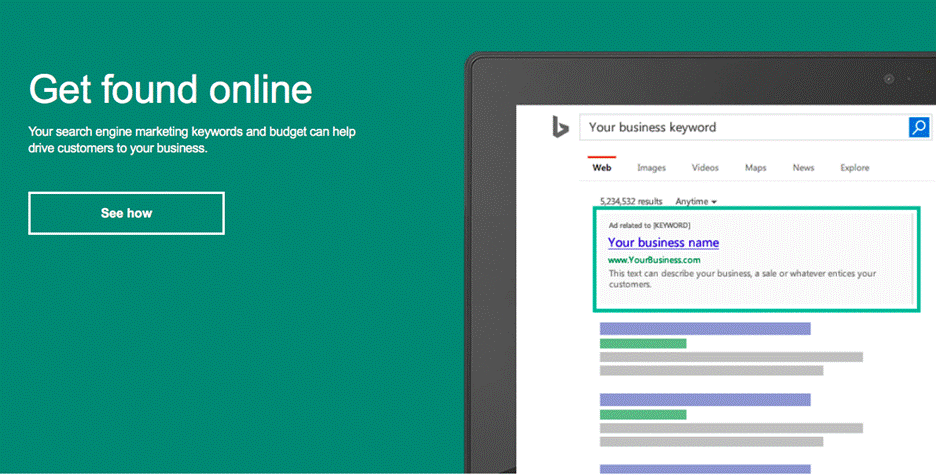Viewport: 936px width, 476px height.
Task: Select the Explore tab
Action: tap(854, 168)
